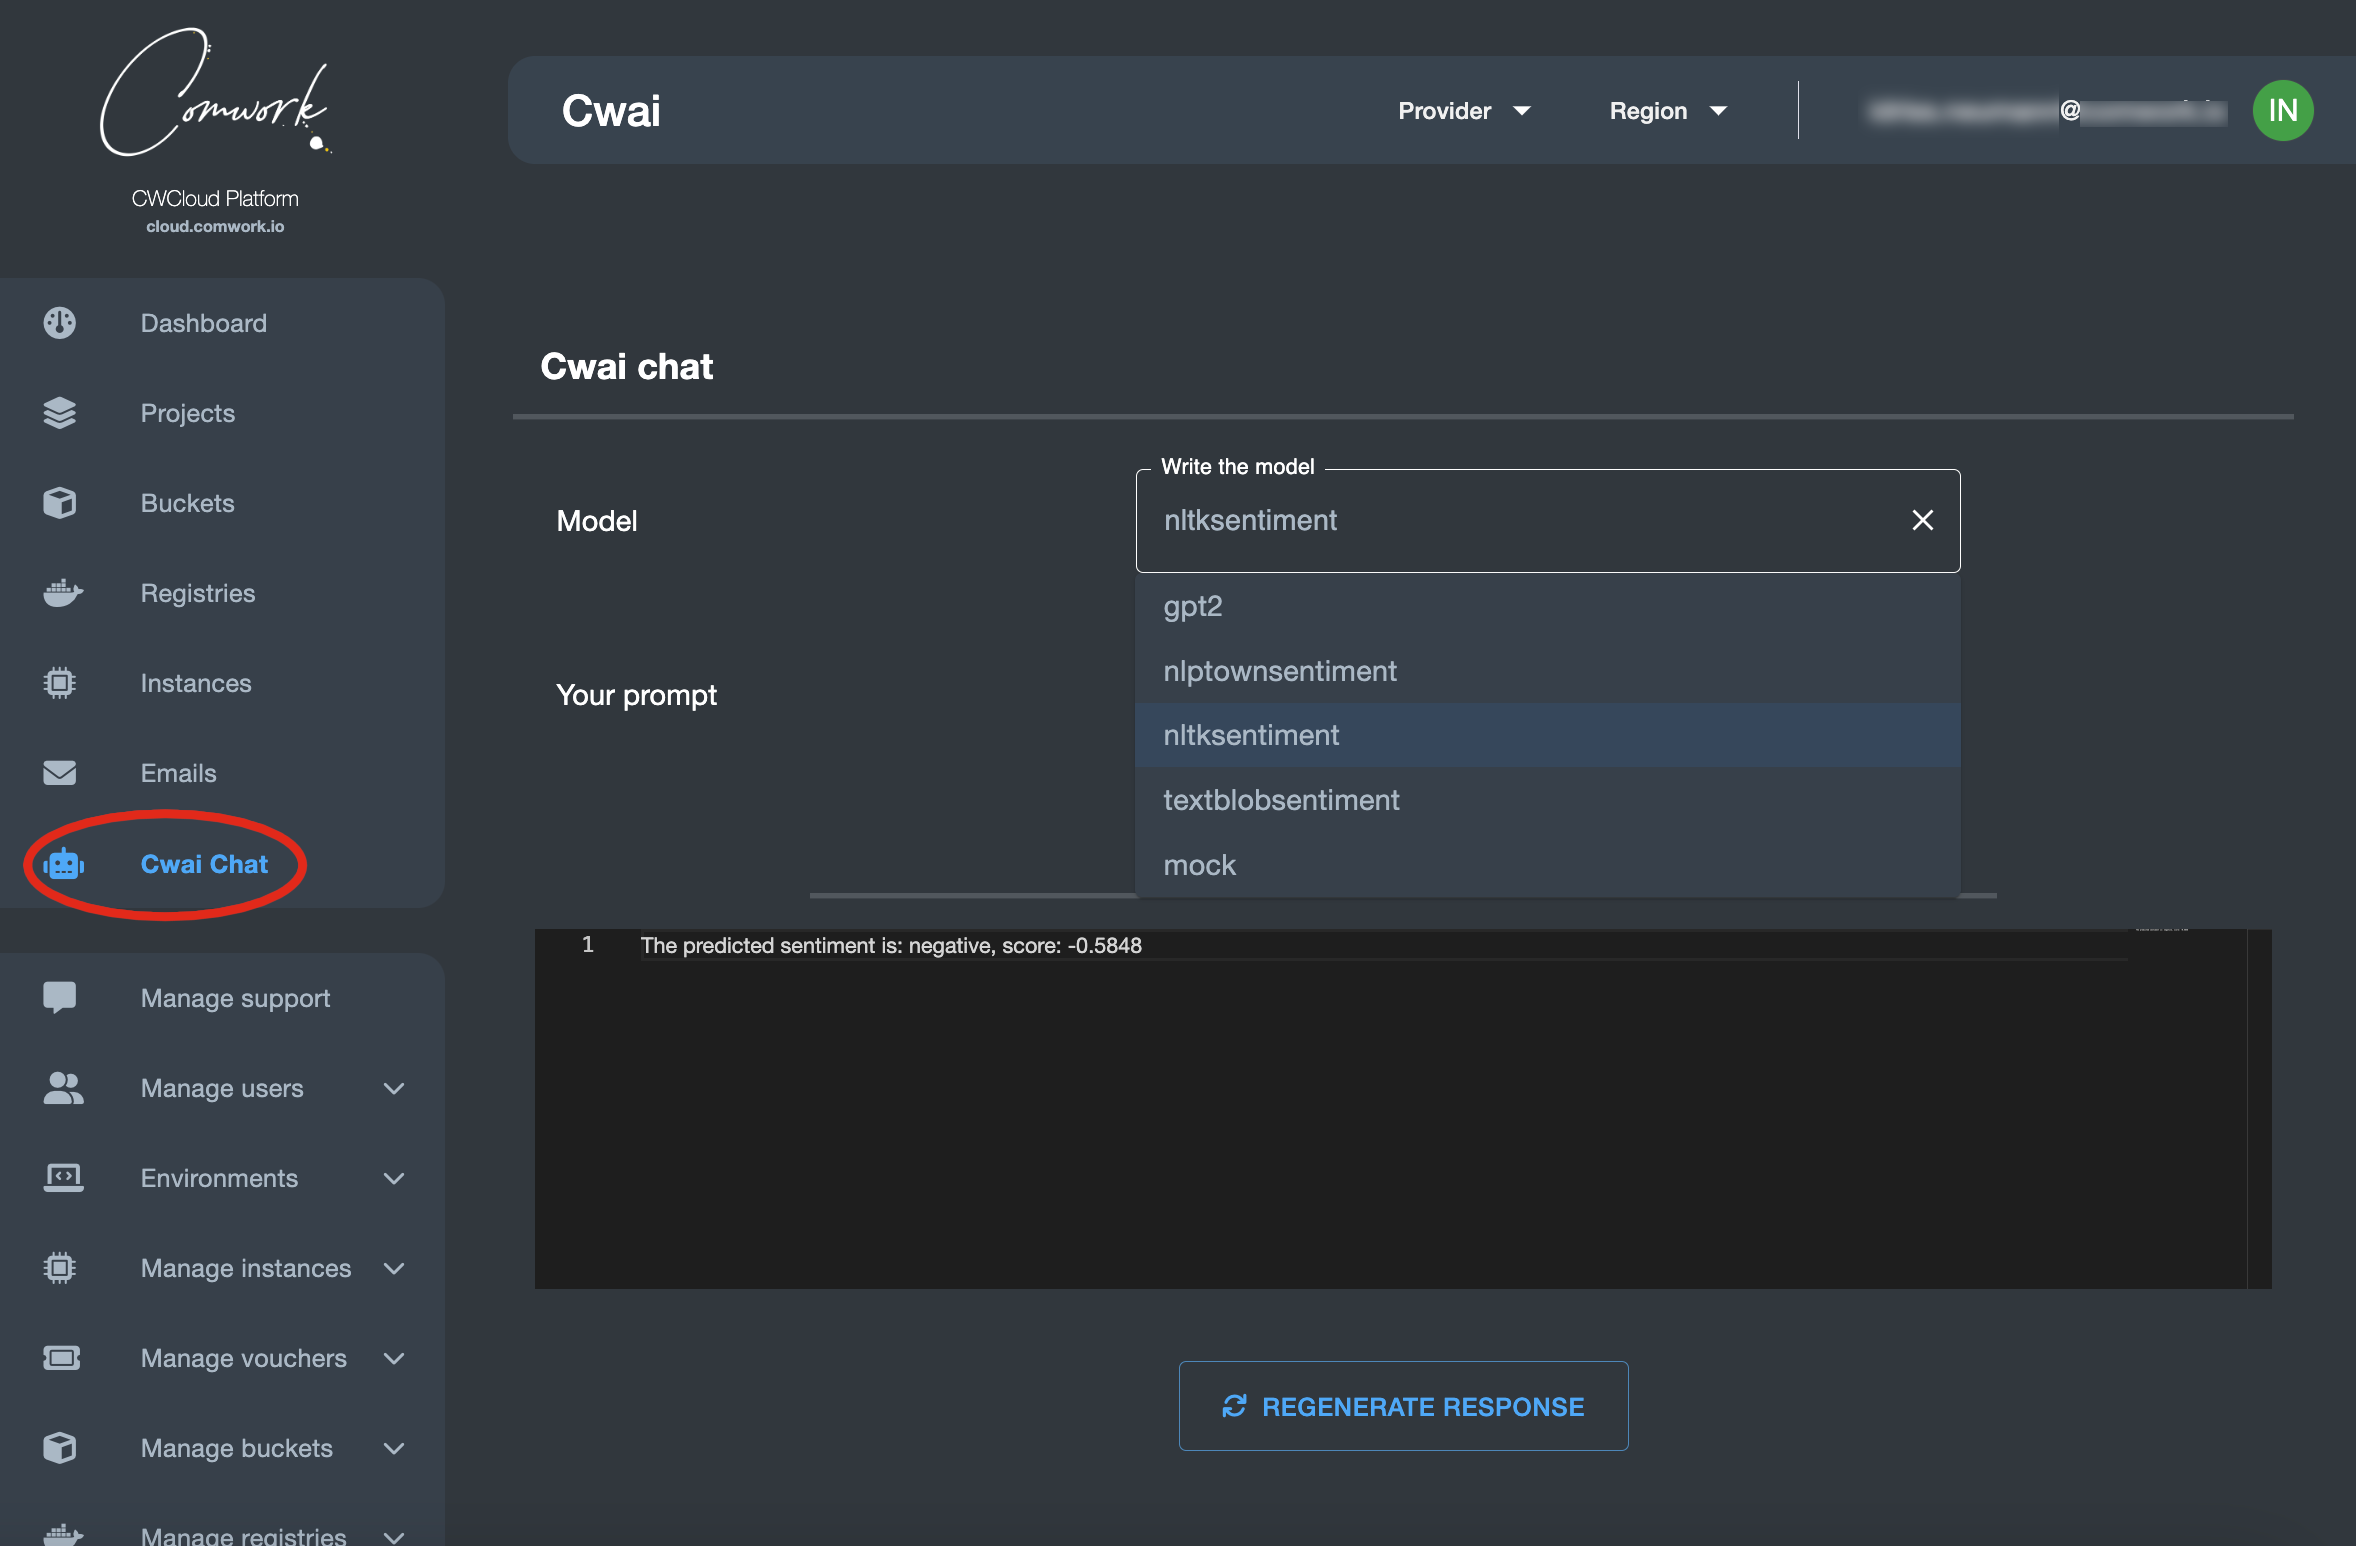
Task: Open the Provider dropdown
Action: pyautogui.click(x=1464, y=111)
